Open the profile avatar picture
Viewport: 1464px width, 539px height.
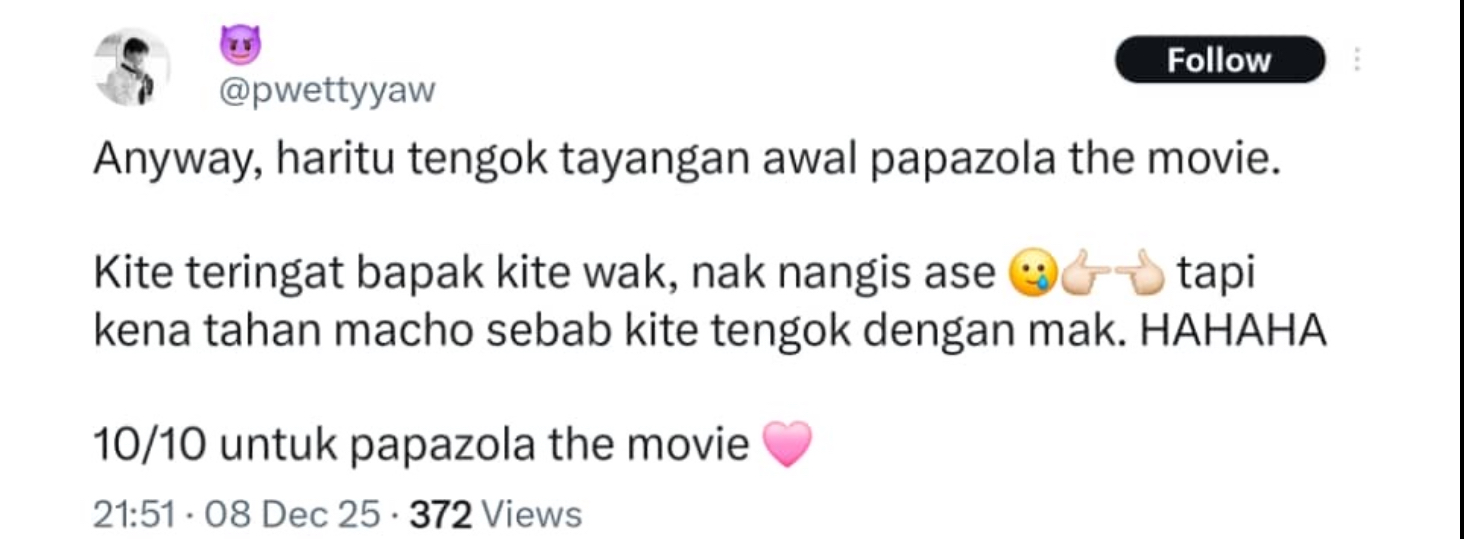click(132, 68)
